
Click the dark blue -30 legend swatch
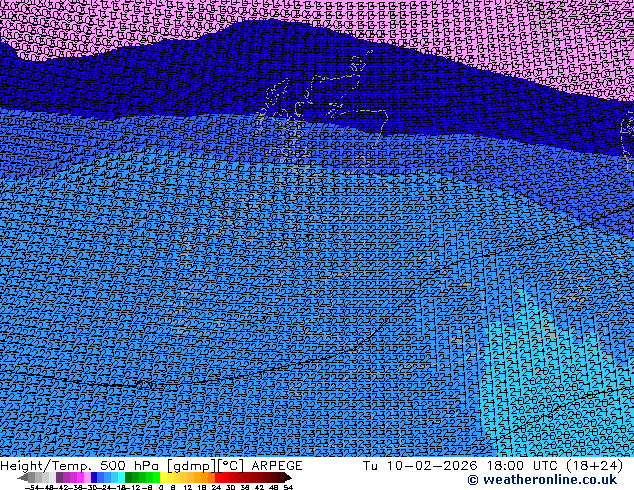pos(94,477)
